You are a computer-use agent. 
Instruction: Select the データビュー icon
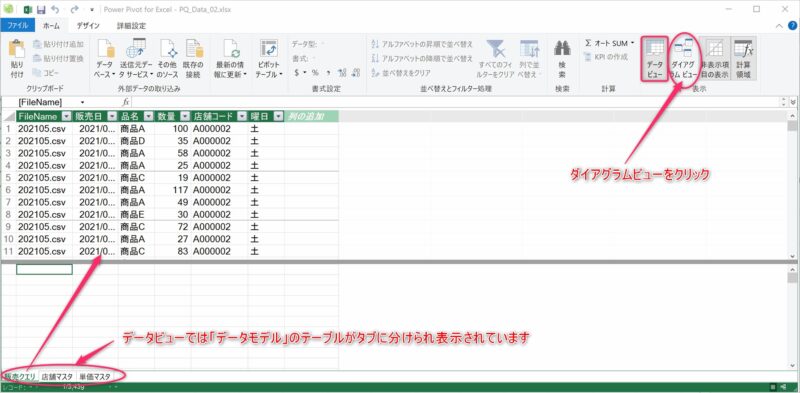[654, 49]
